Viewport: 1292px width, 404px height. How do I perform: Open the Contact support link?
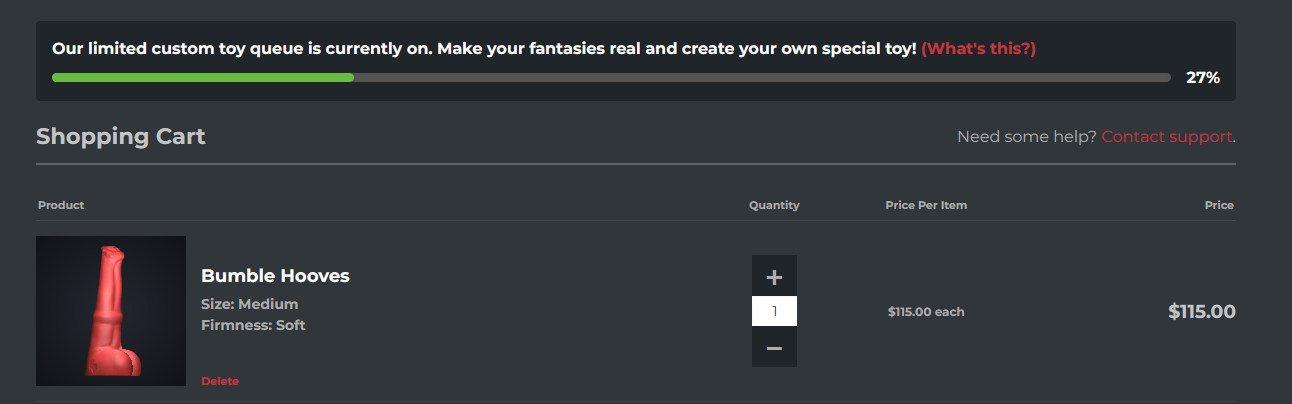coord(1167,137)
